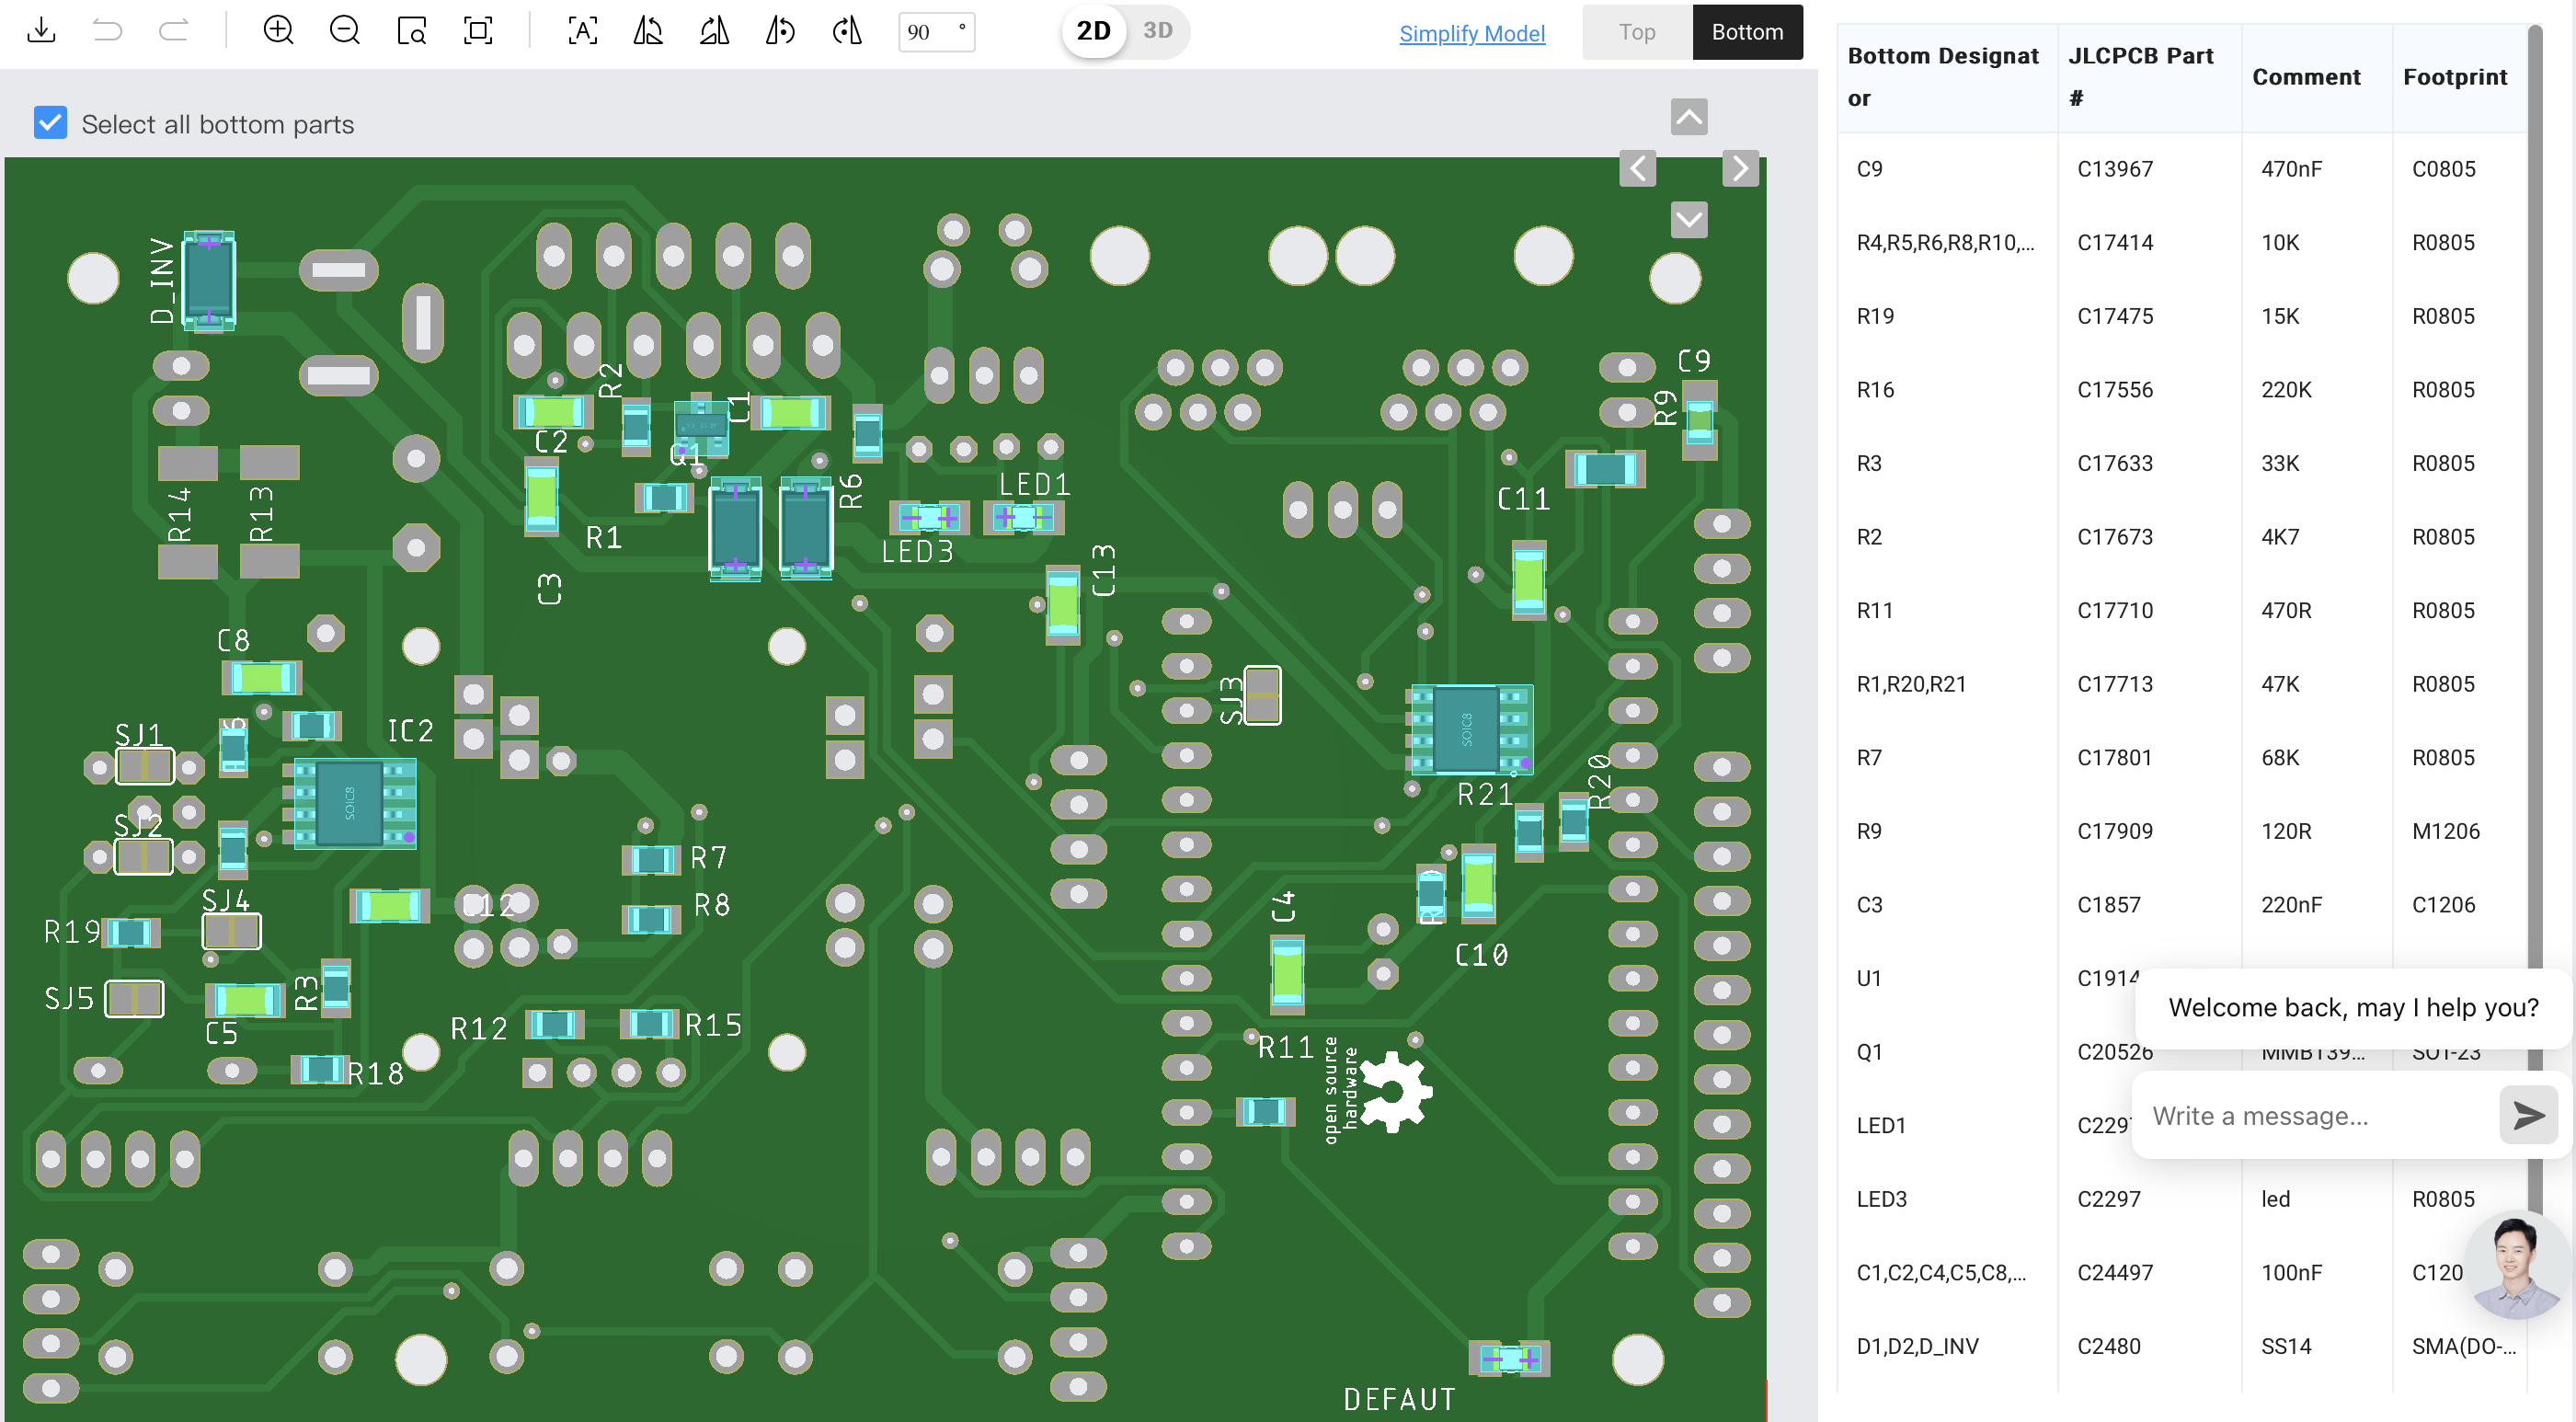Select the SJ5 solder jumper pad
2576x1422 pixels.
tap(134, 998)
